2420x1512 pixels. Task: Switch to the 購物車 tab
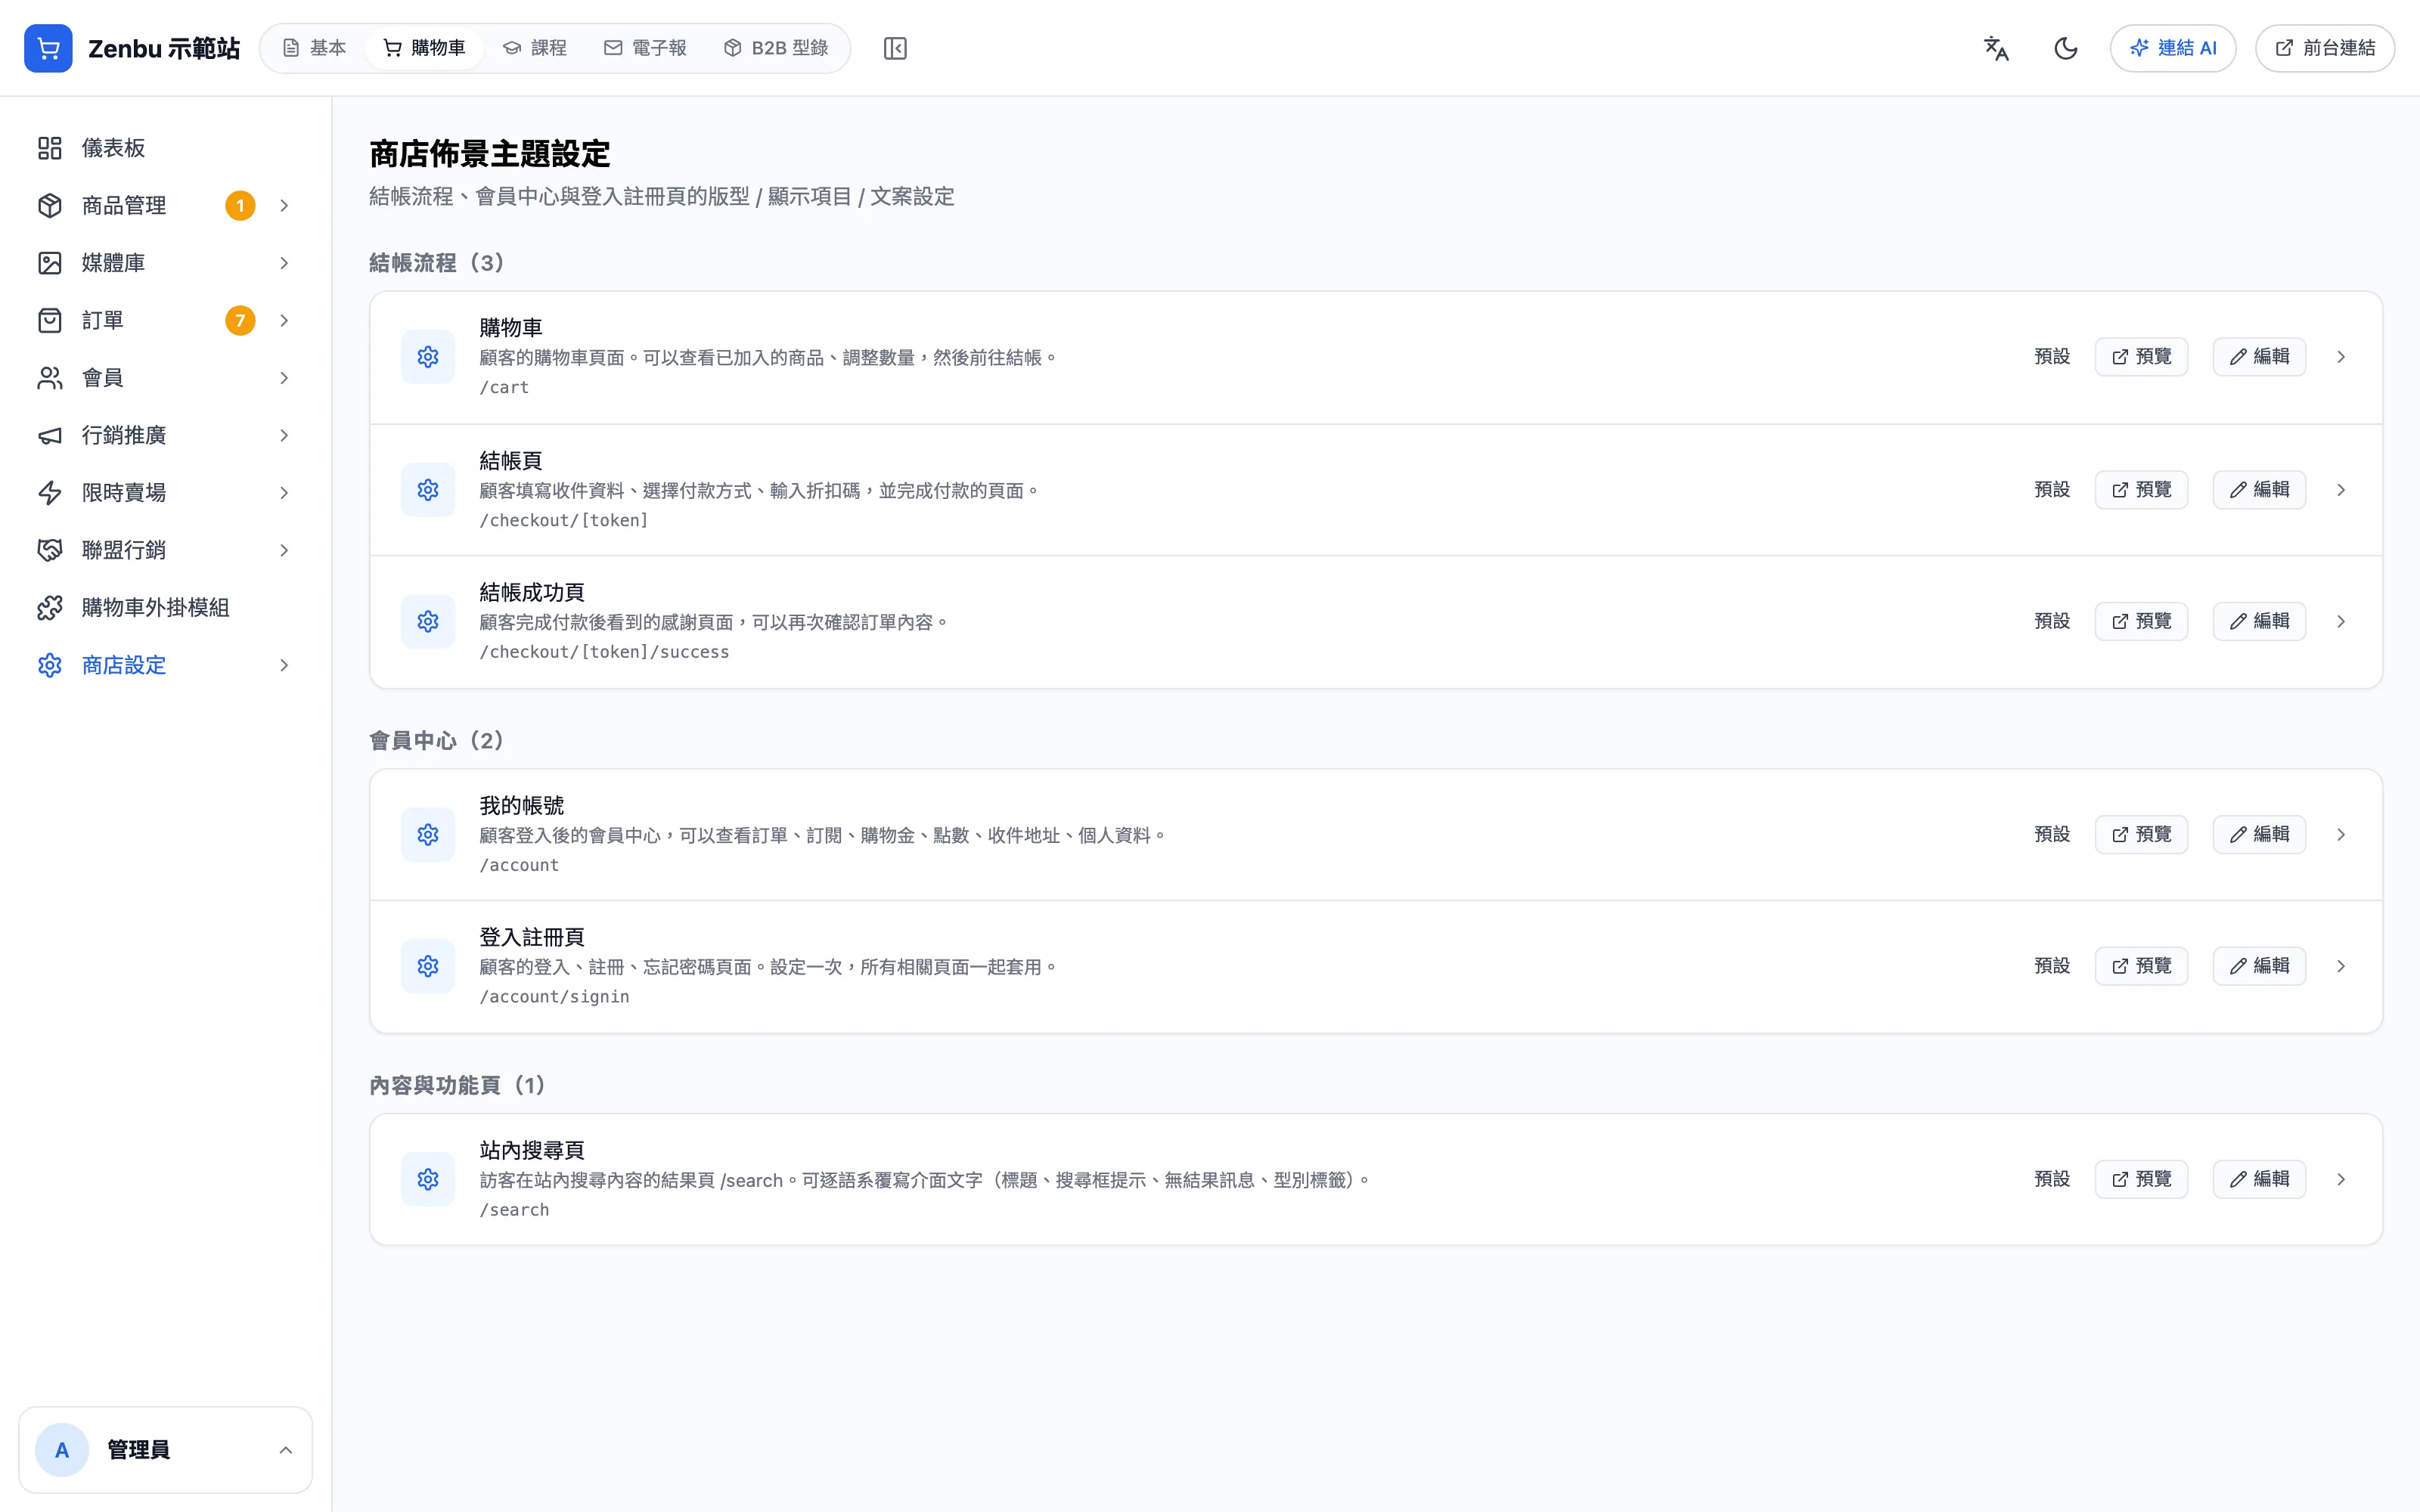coord(424,48)
